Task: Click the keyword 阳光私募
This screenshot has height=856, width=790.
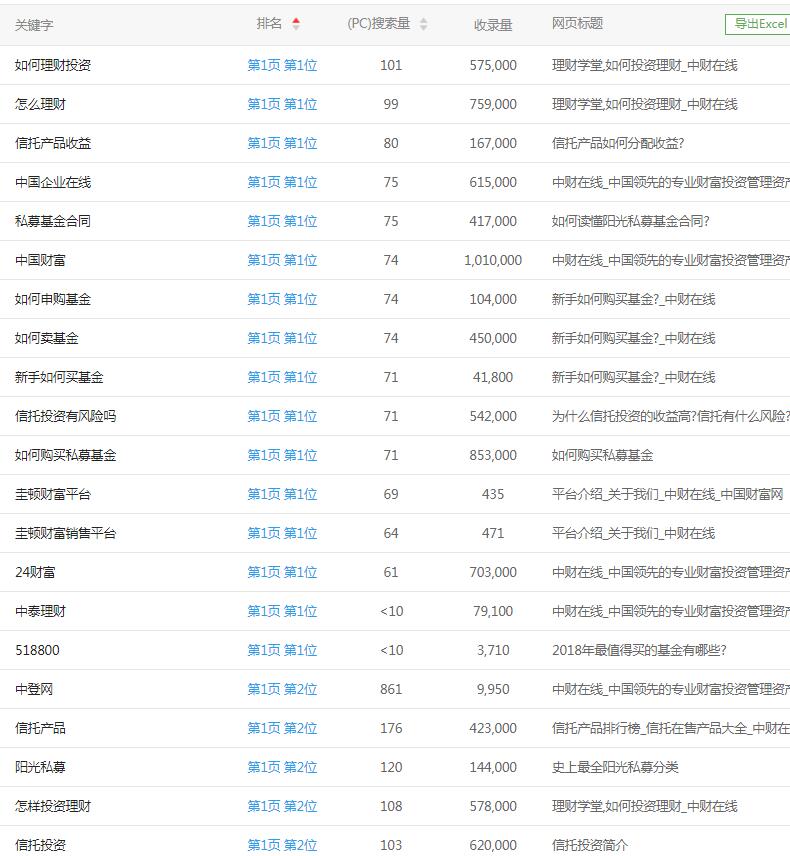Action: point(41,767)
